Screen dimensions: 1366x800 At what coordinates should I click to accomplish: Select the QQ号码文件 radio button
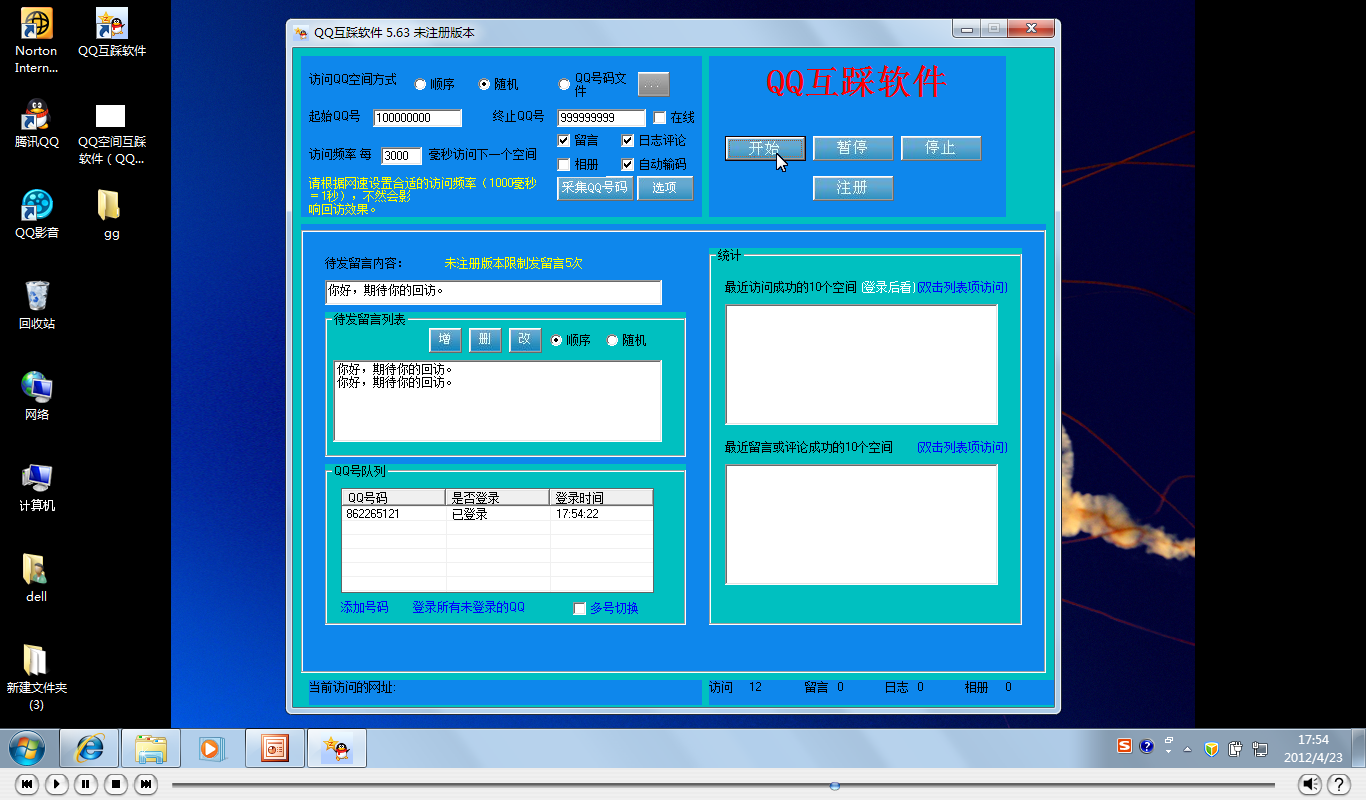coord(565,85)
